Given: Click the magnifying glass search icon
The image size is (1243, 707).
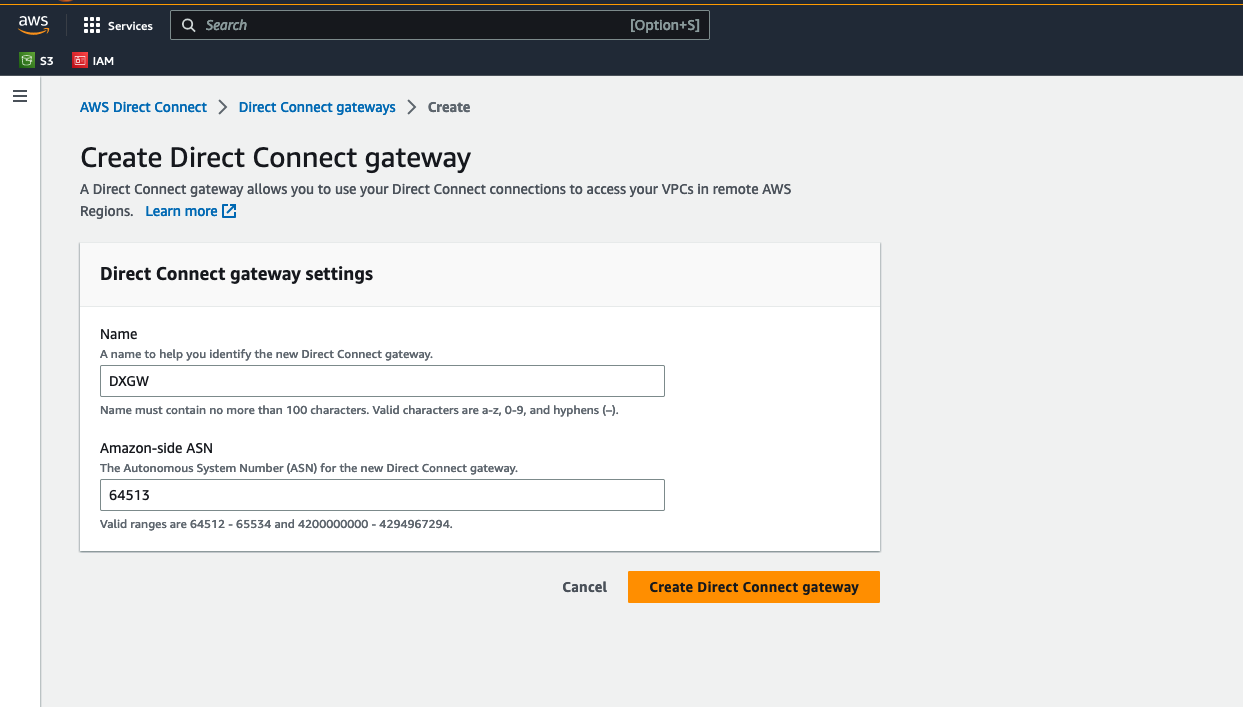Looking at the screenshot, I should tap(189, 25).
